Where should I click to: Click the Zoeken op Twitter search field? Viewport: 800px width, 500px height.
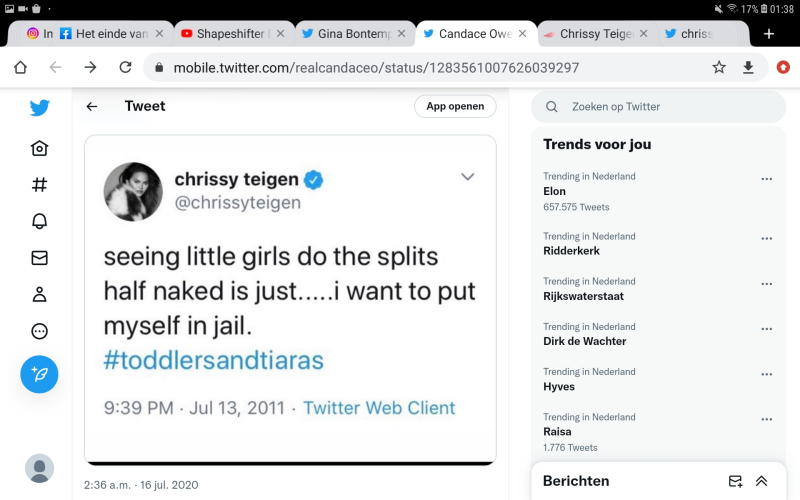click(x=660, y=106)
